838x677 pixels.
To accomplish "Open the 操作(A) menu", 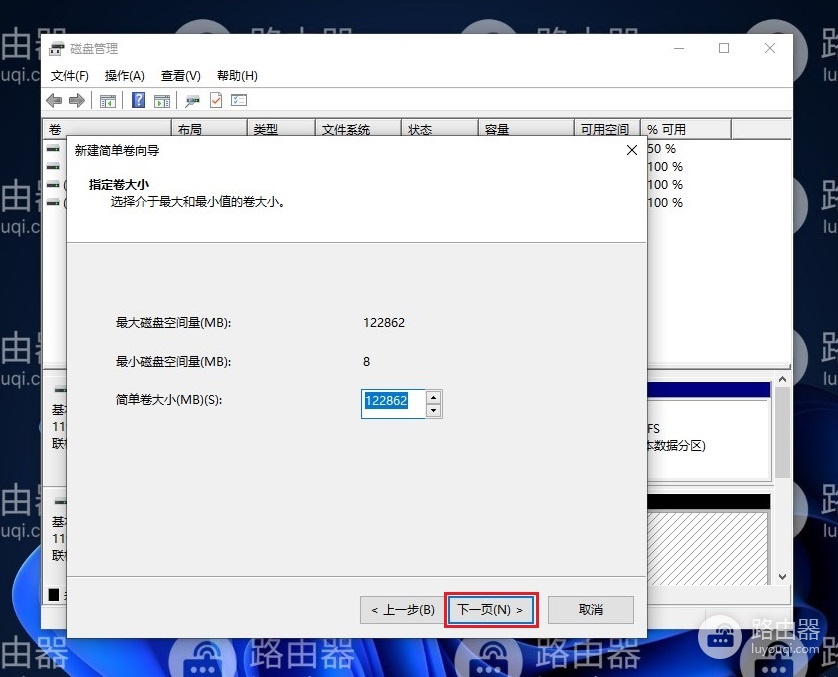I will (x=125, y=76).
